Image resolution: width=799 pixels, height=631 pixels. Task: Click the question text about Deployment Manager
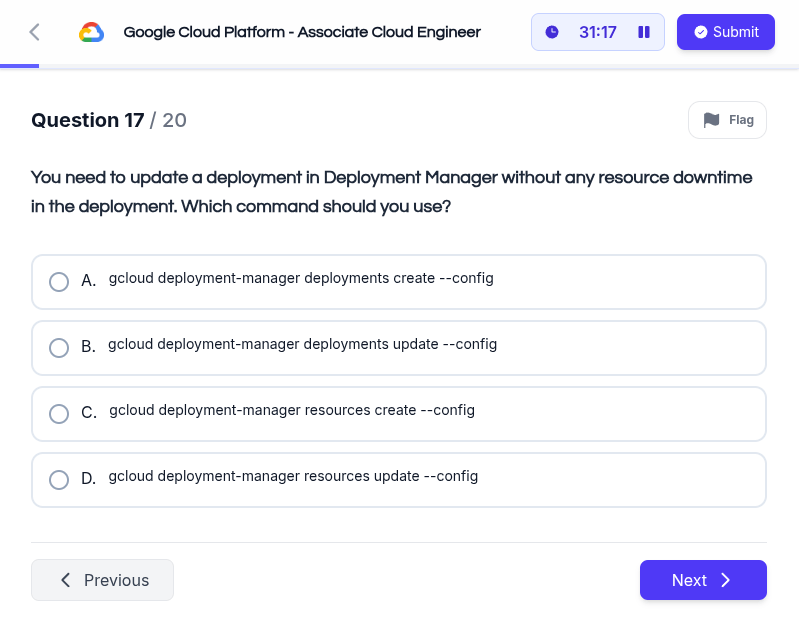pyautogui.click(x=391, y=192)
